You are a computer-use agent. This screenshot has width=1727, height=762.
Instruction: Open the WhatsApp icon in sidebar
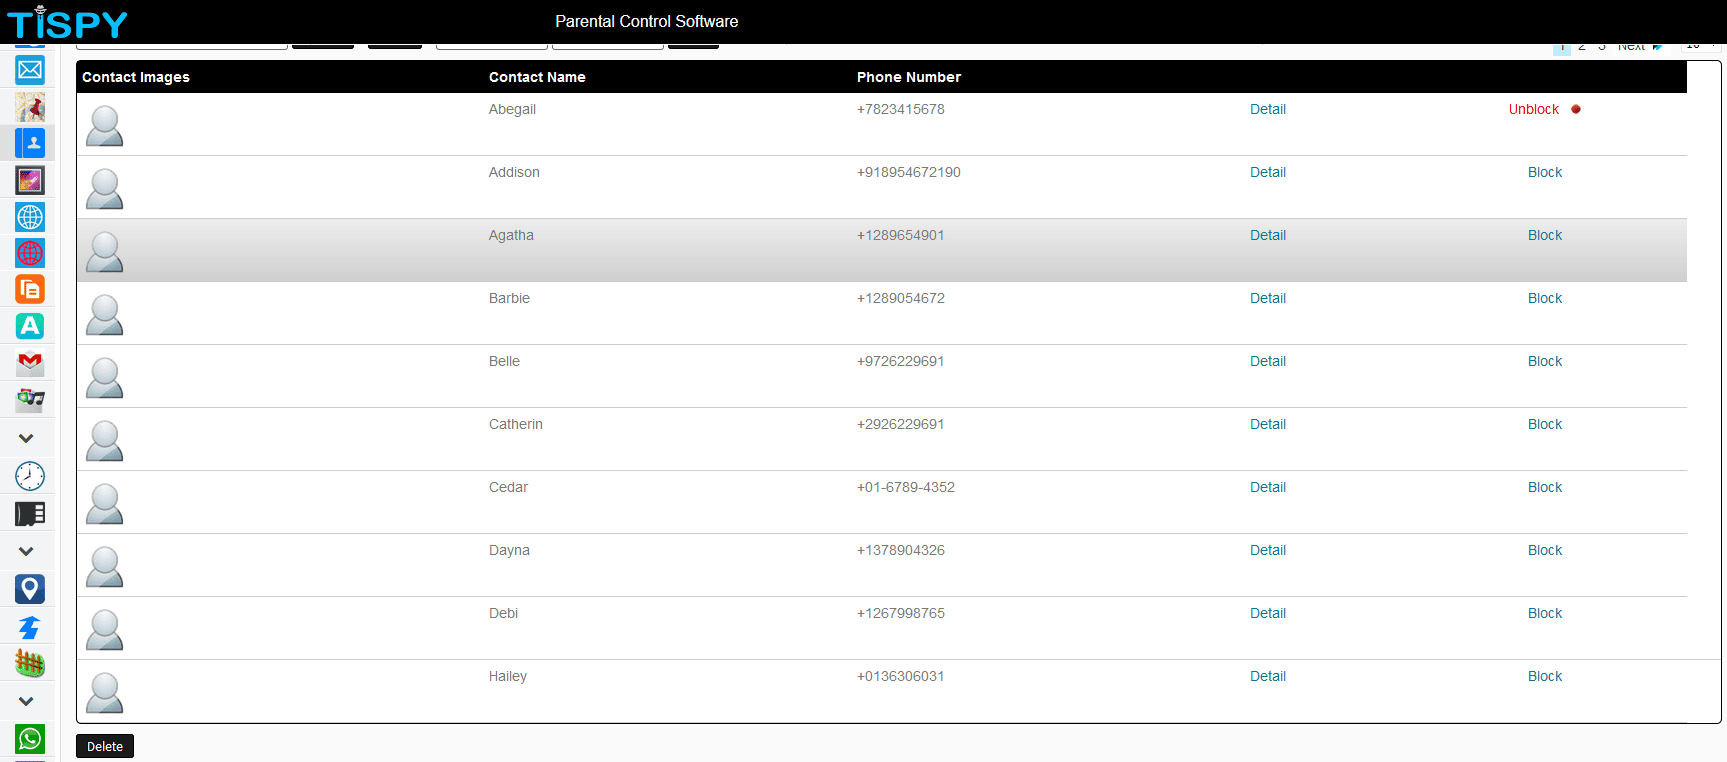pyautogui.click(x=30, y=739)
